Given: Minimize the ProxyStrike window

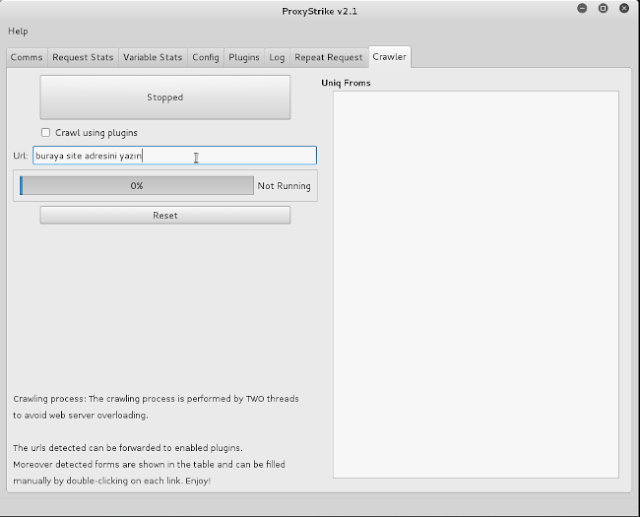Looking at the screenshot, I should point(582,8).
